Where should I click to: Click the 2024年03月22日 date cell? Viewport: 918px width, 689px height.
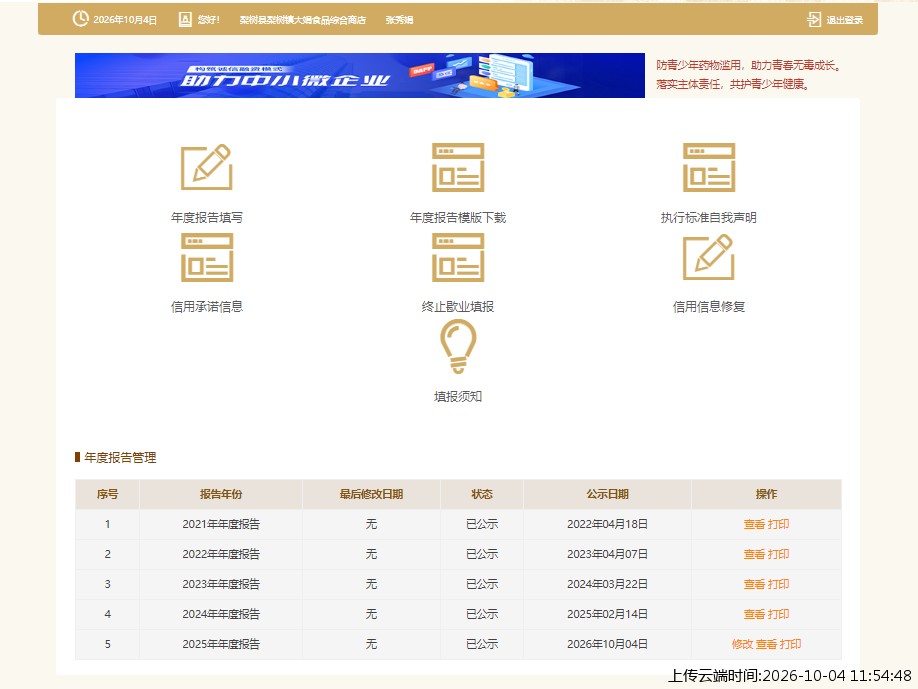pos(607,584)
